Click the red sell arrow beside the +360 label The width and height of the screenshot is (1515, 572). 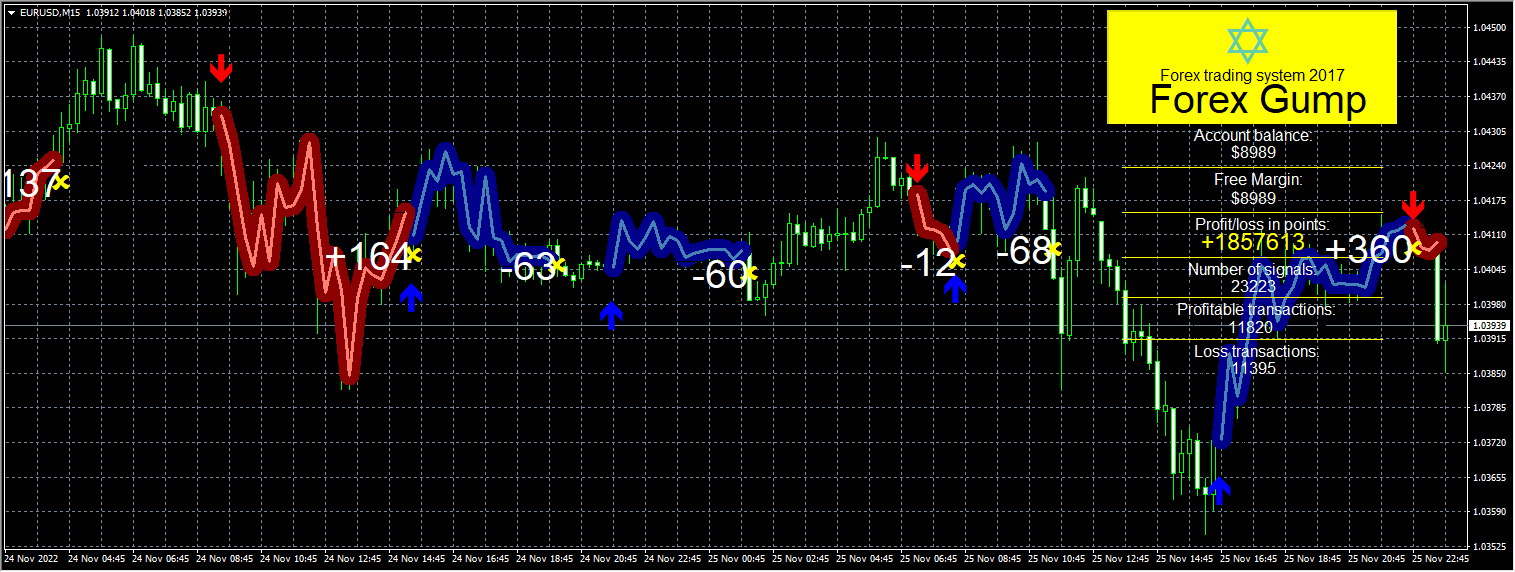coord(1412,203)
